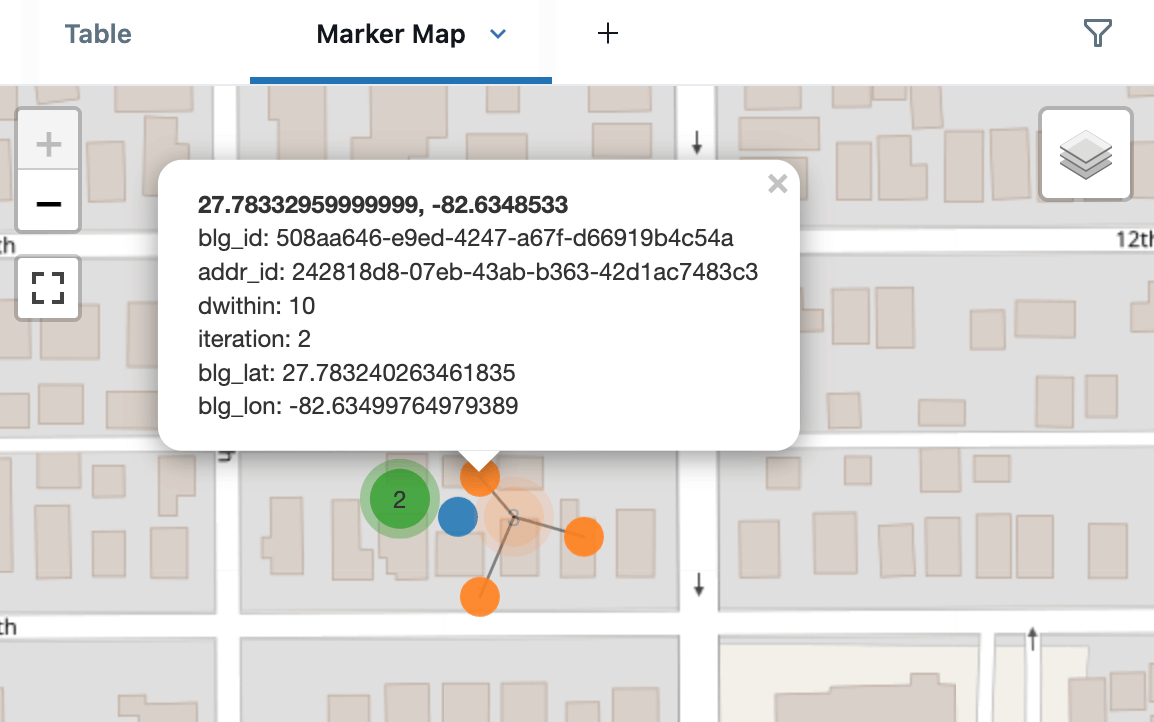Click the right-hand orange marker

584,537
